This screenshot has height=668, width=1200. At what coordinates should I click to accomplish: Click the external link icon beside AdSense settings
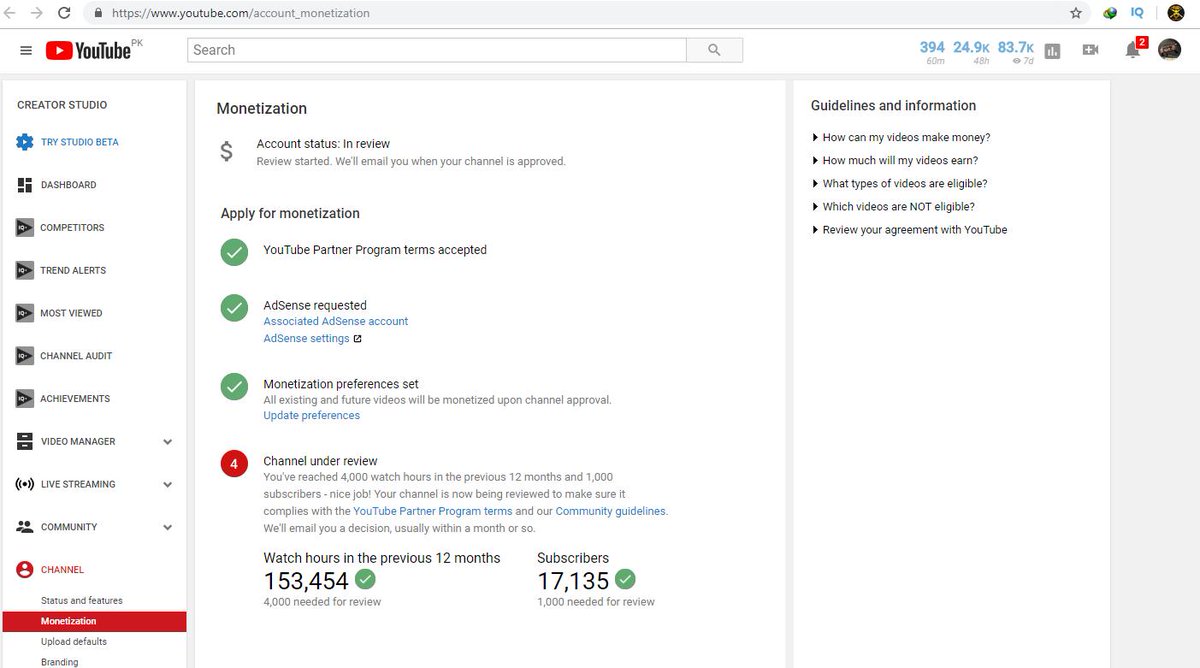357,339
